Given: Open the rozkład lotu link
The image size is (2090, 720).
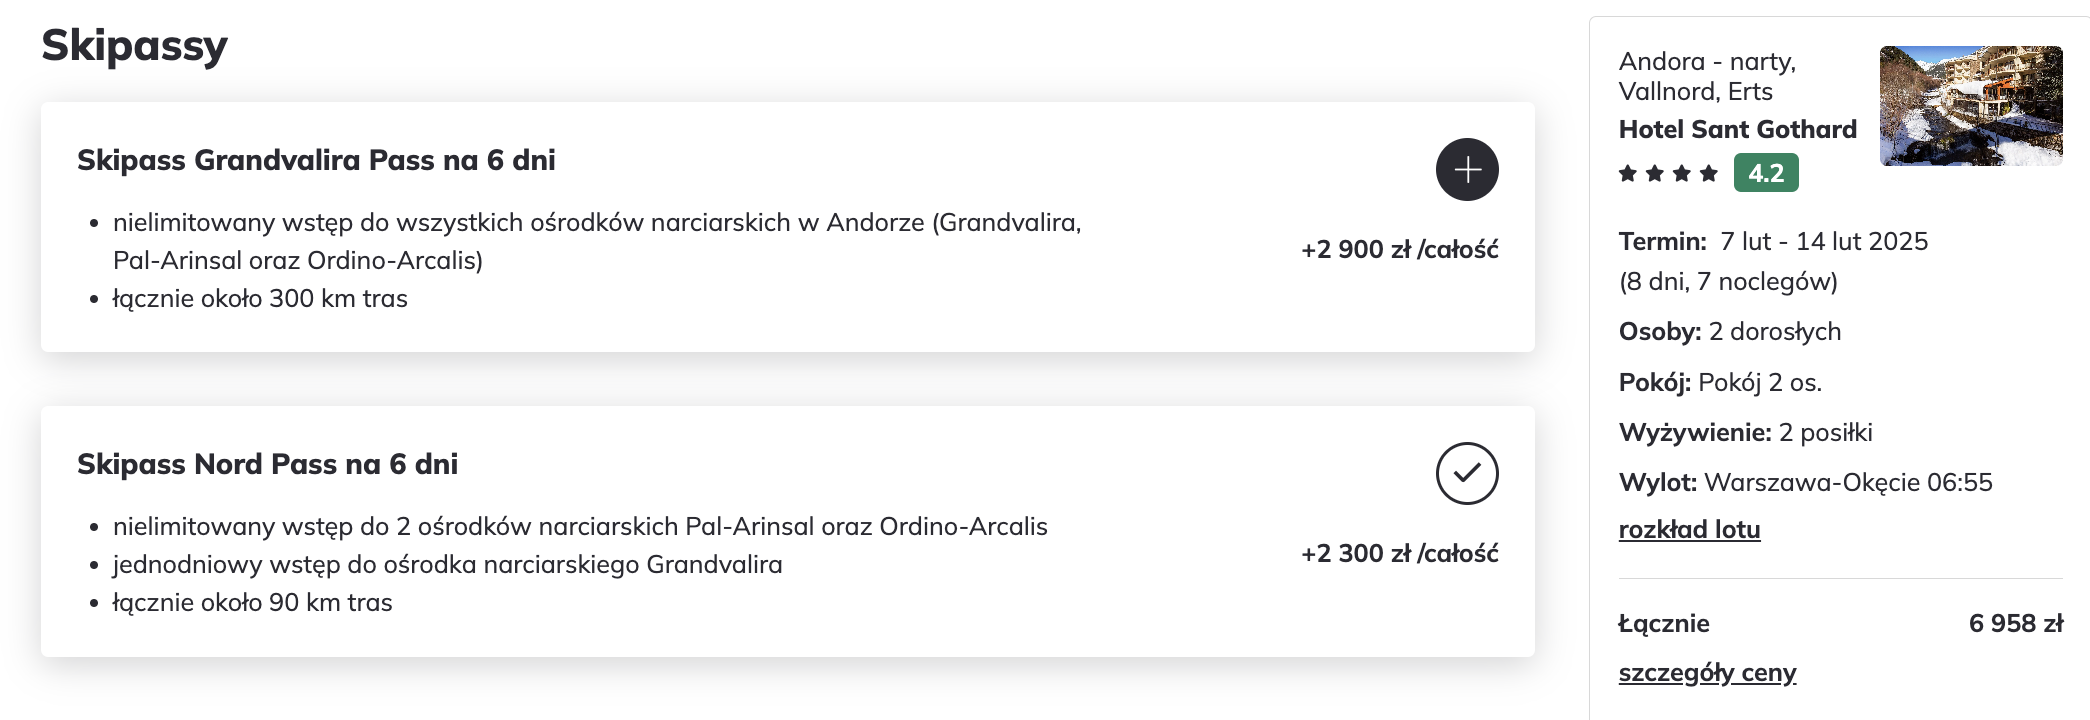Looking at the screenshot, I should point(1689,529).
